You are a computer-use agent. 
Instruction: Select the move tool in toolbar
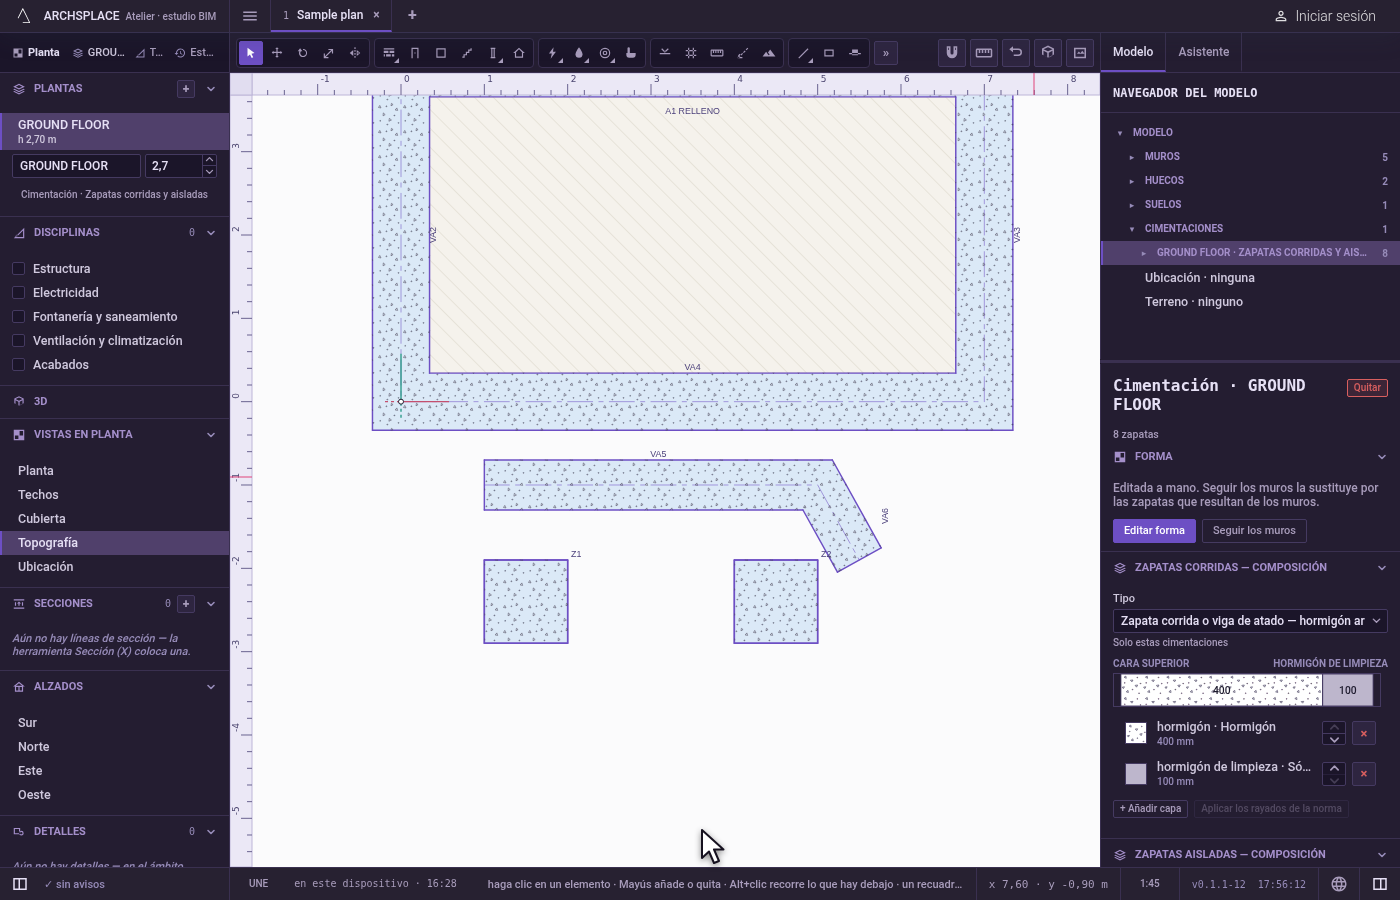pos(277,53)
